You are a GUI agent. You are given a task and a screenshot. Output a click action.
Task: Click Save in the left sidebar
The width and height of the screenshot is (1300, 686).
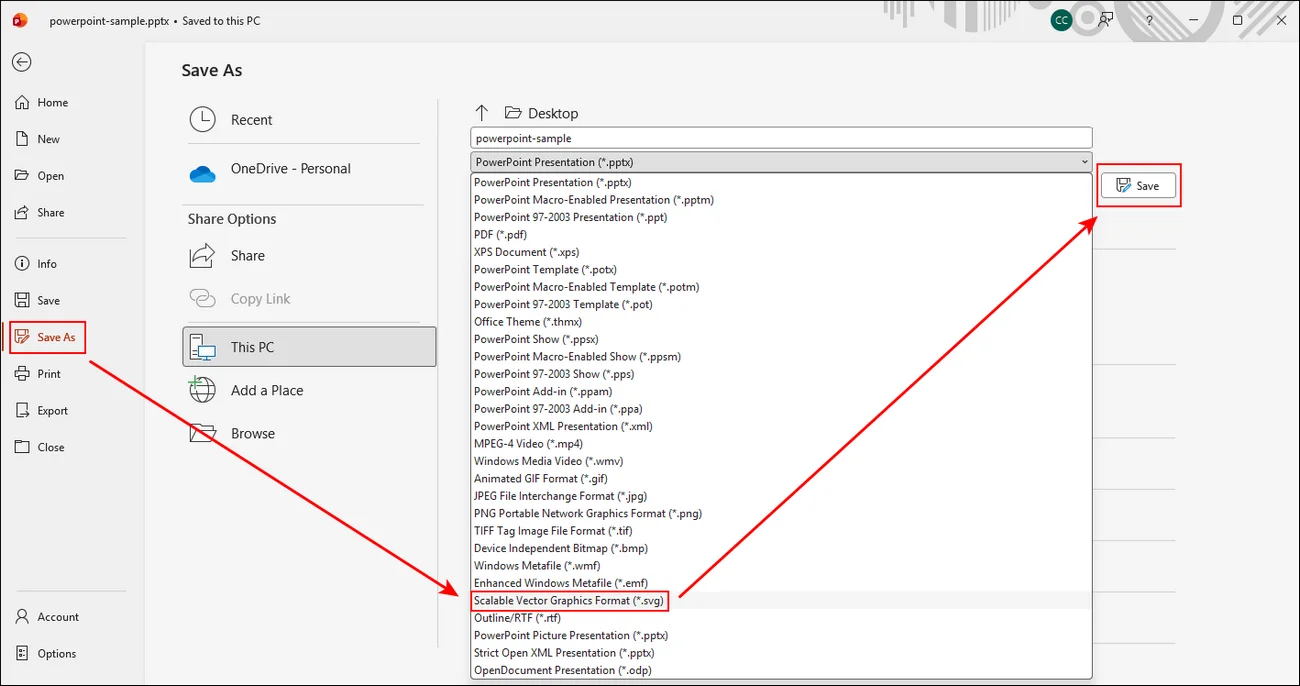38,300
